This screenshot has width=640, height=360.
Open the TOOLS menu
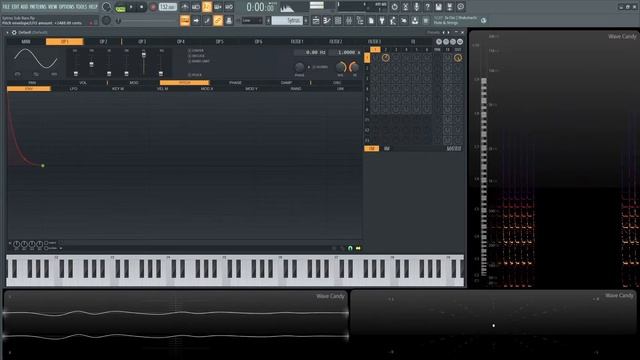(82, 7)
